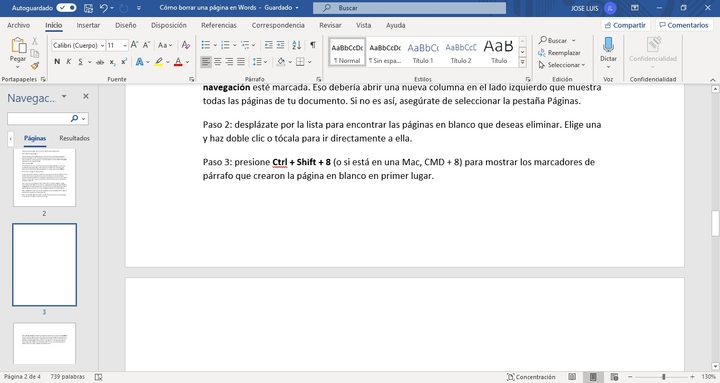This screenshot has height=383, width=720.
Task: Toggle subscript formatting
Action: click(112, 62)
